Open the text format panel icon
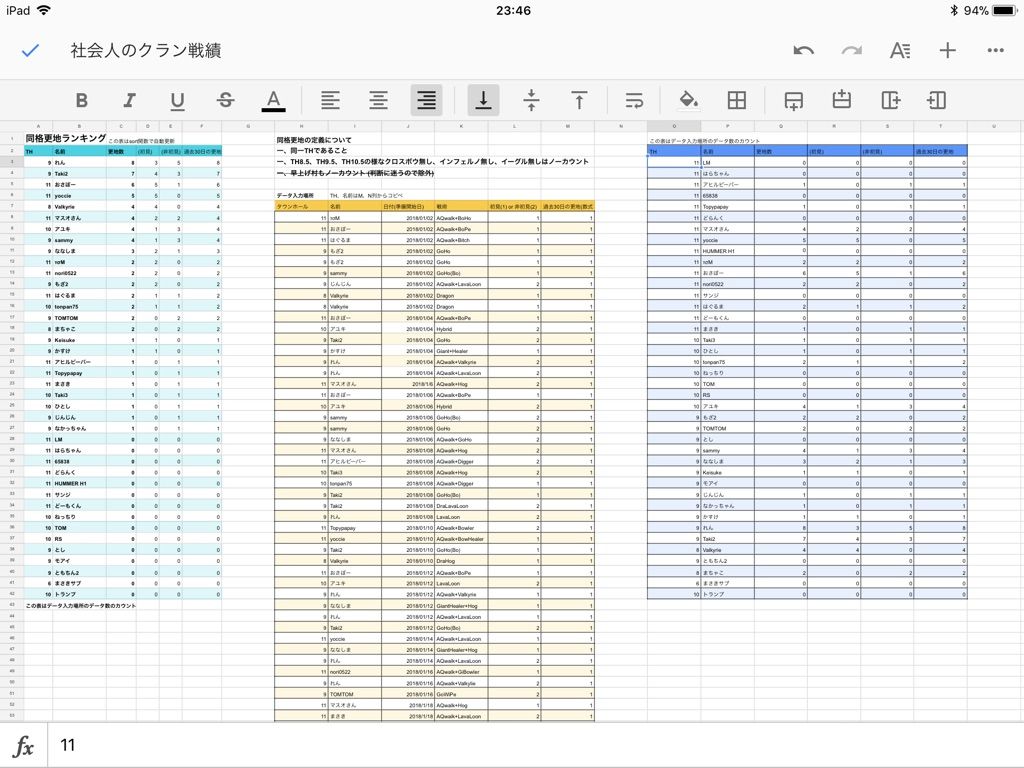The height and width of the screenshot is (768, 1024). click(x=900, y=50)
